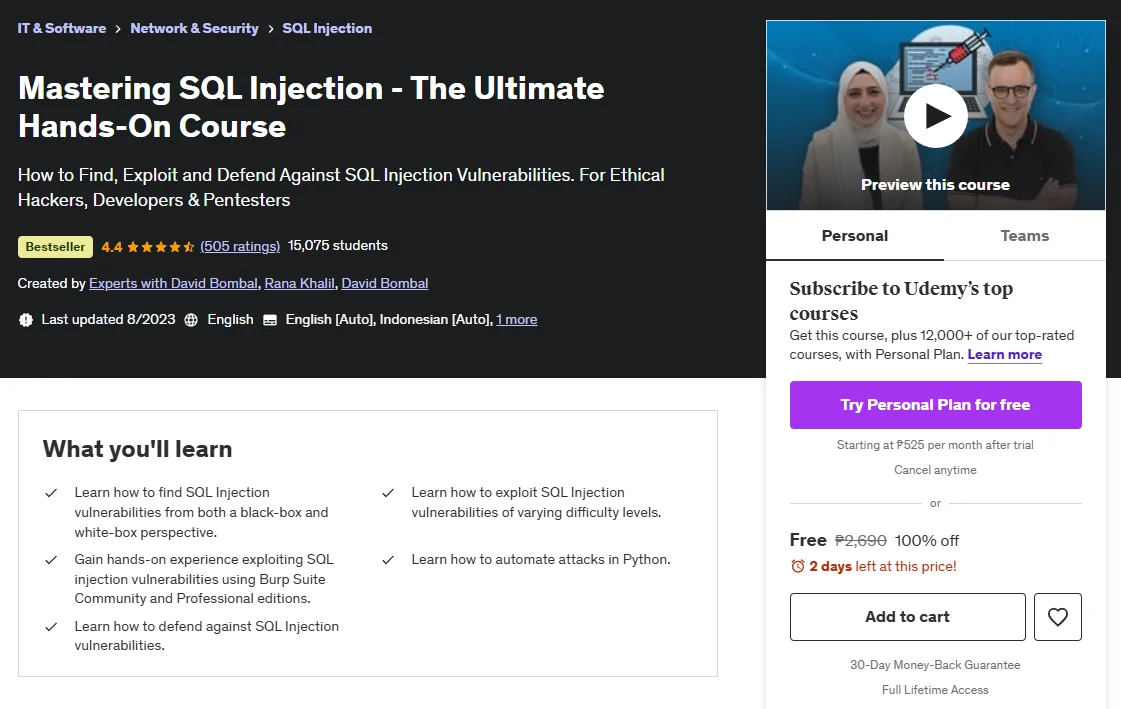This screenshot has height=709, width=1121.
Task: Click chevron after Network & Security breadcrumb
Action: click(x=270, y=29)
